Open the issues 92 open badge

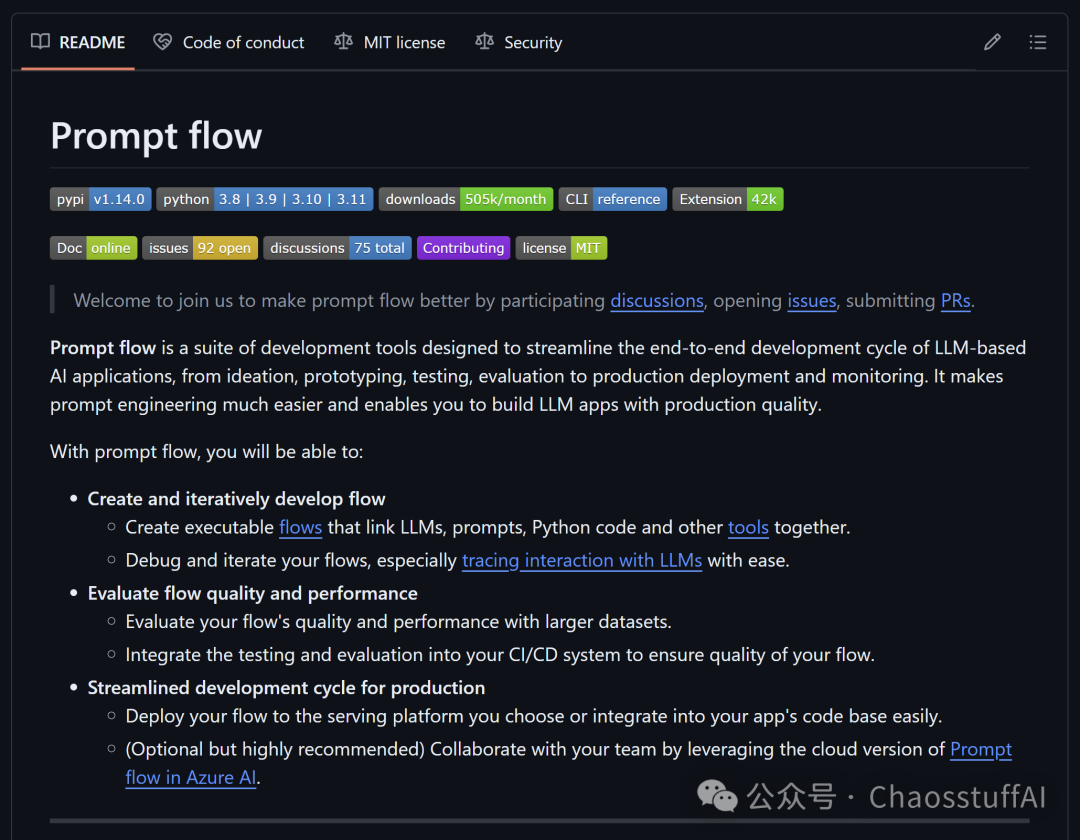point(200,248)
